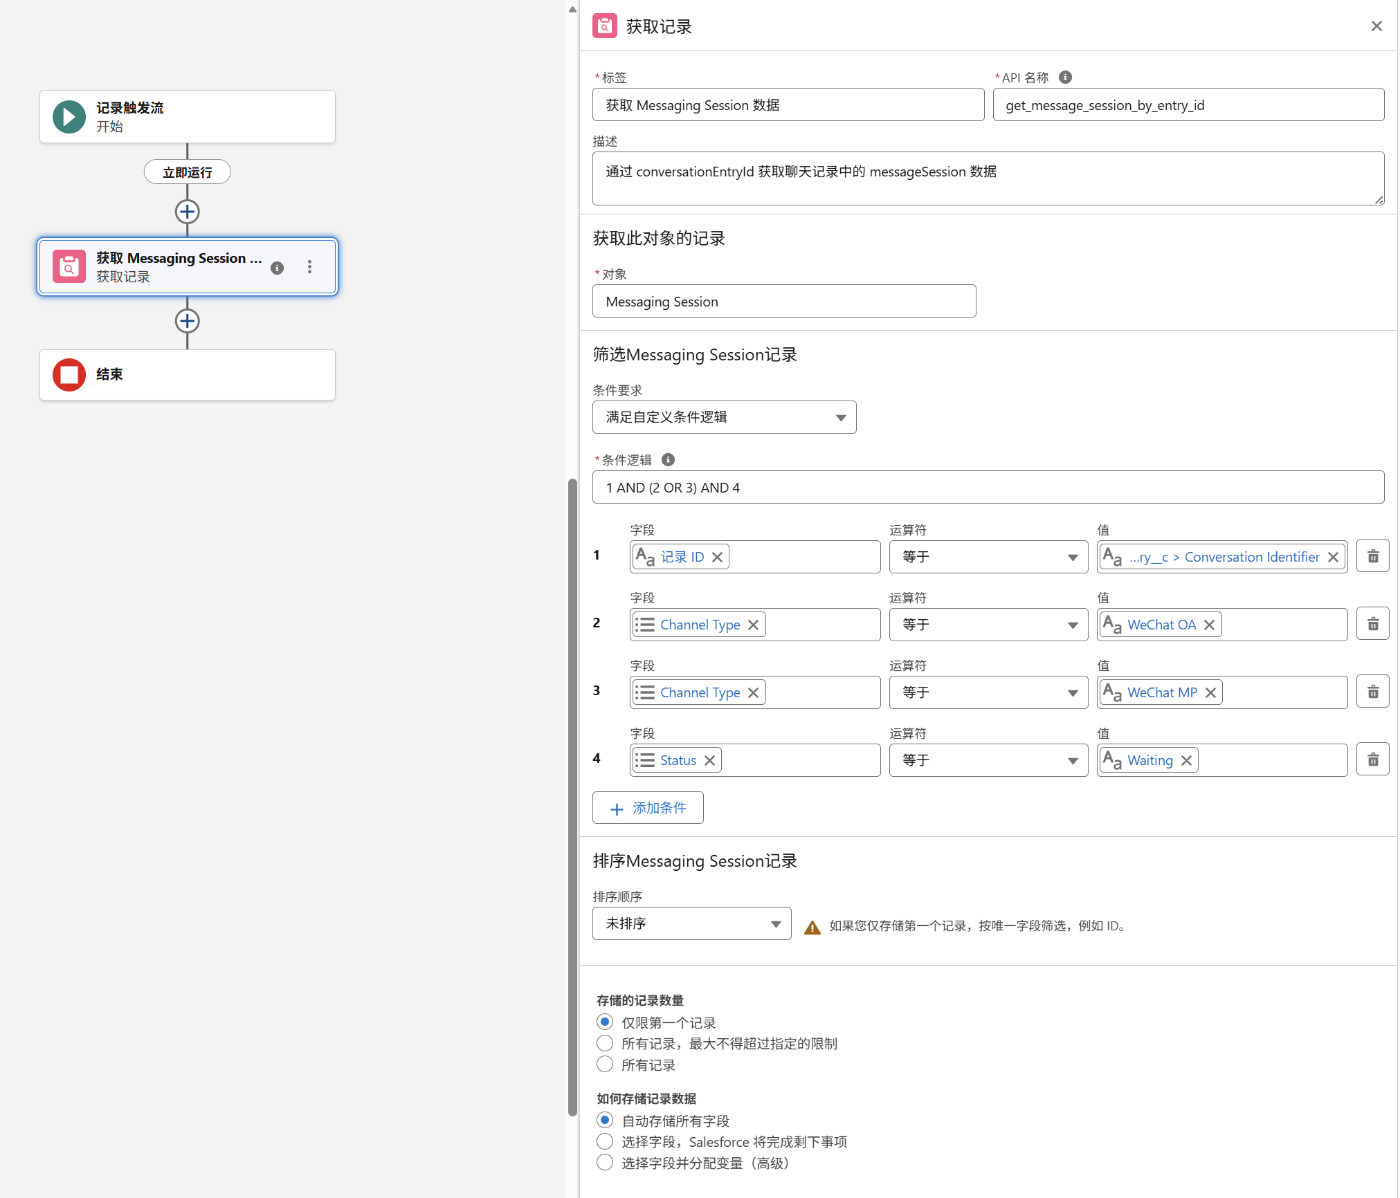Open operator dropdown for condition 2
Image resolution: width=1400 pixels, height=1198 pixels.
(988, 625)
